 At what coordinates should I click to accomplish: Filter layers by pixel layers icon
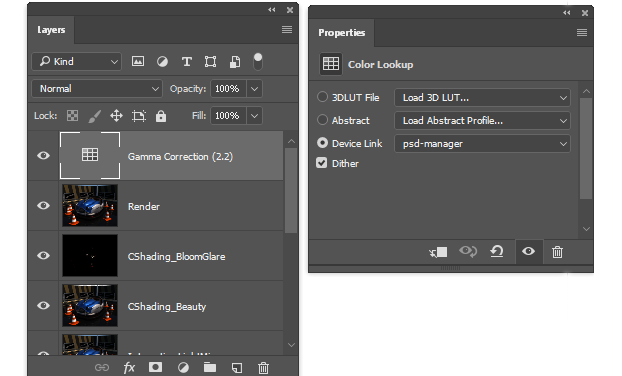click(138, 61)
